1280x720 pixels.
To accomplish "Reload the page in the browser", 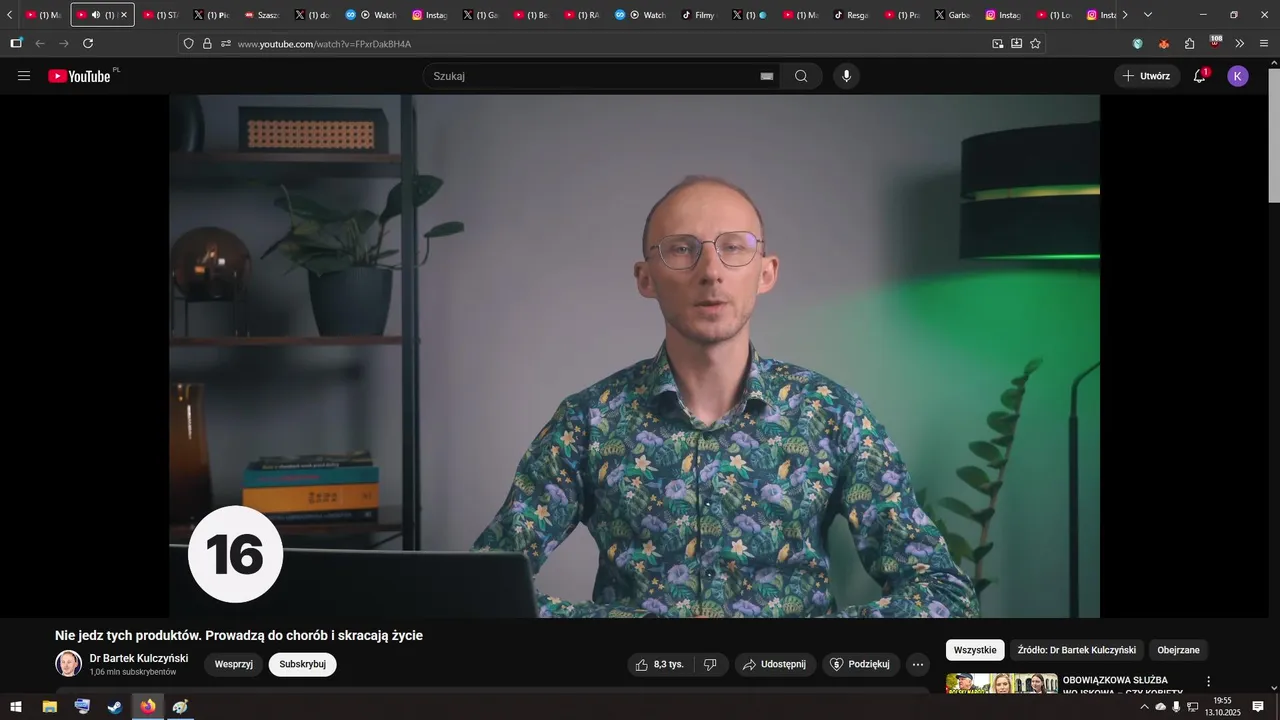I will (88, 43).
